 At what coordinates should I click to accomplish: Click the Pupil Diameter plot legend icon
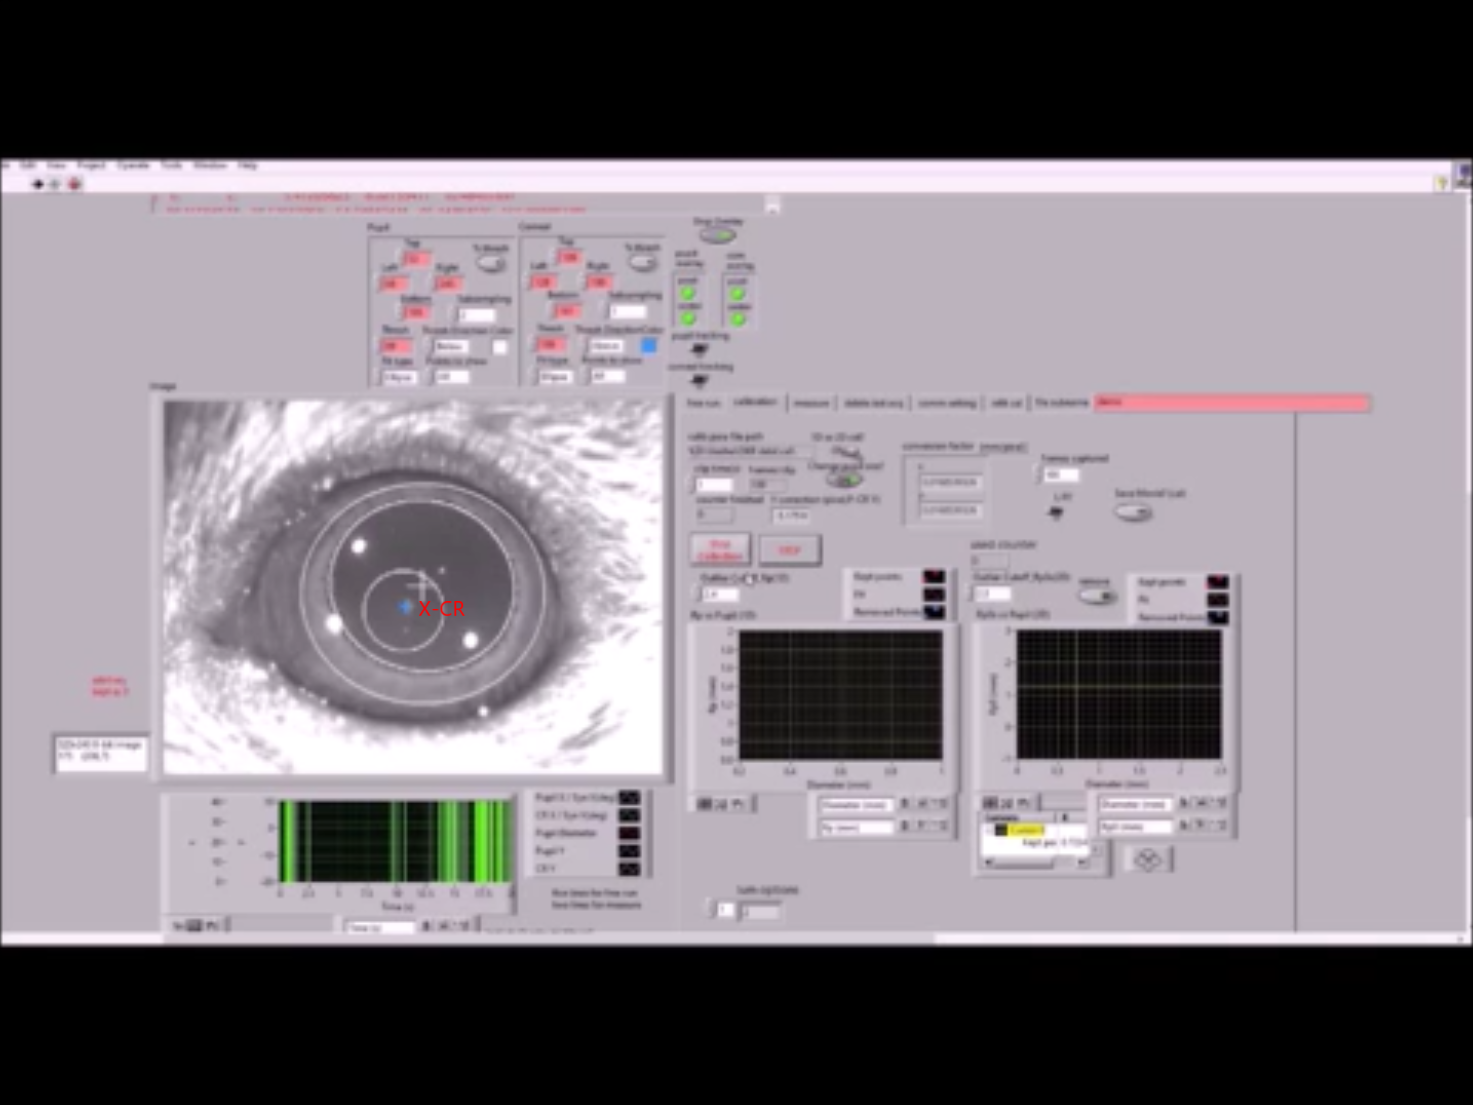[629, 833]
